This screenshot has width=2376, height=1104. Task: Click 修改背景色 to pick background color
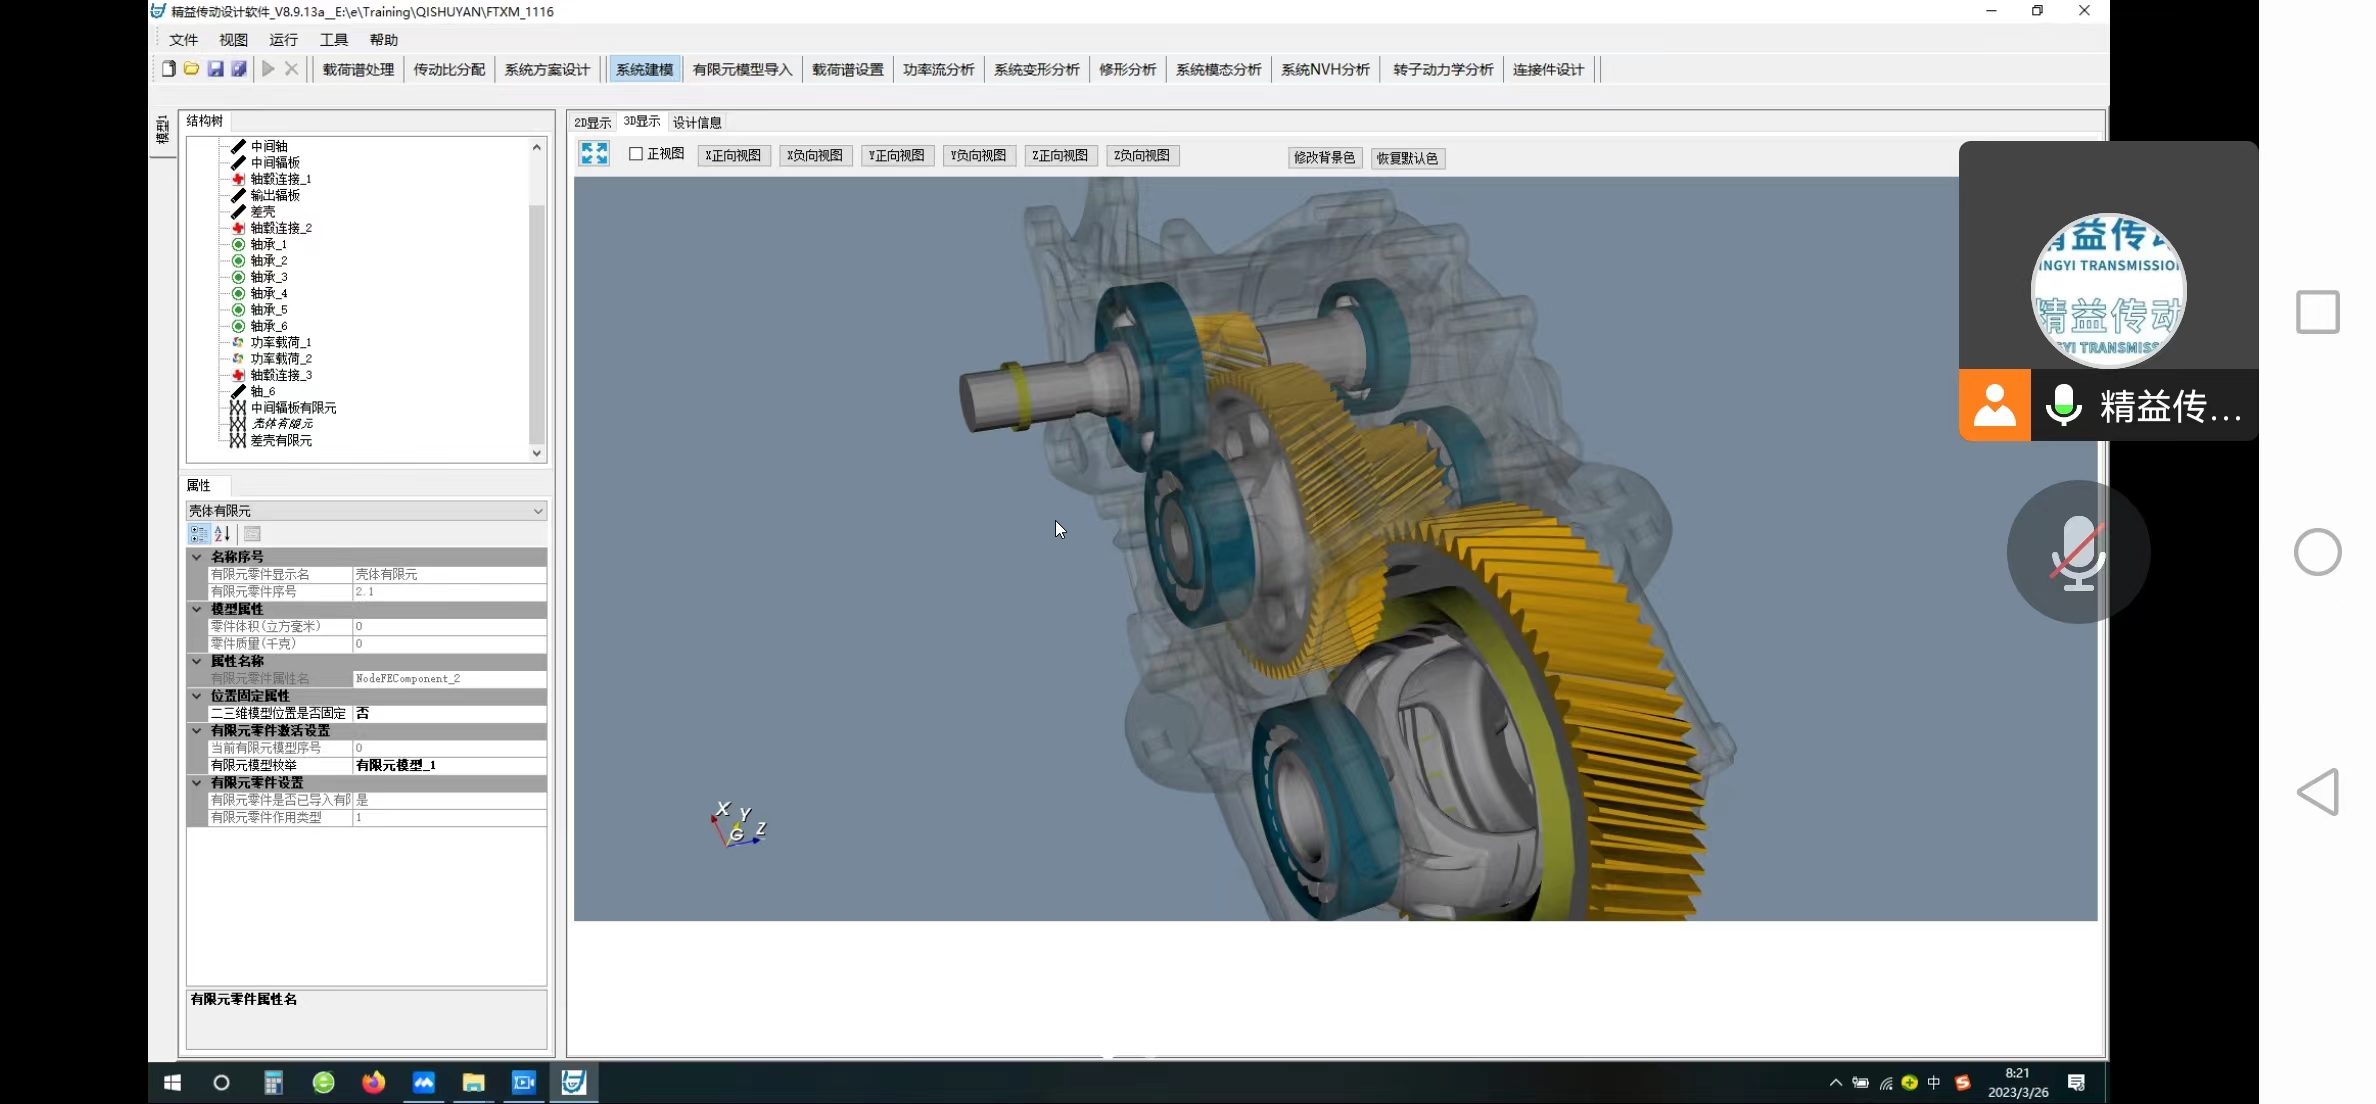[1323, 158]
